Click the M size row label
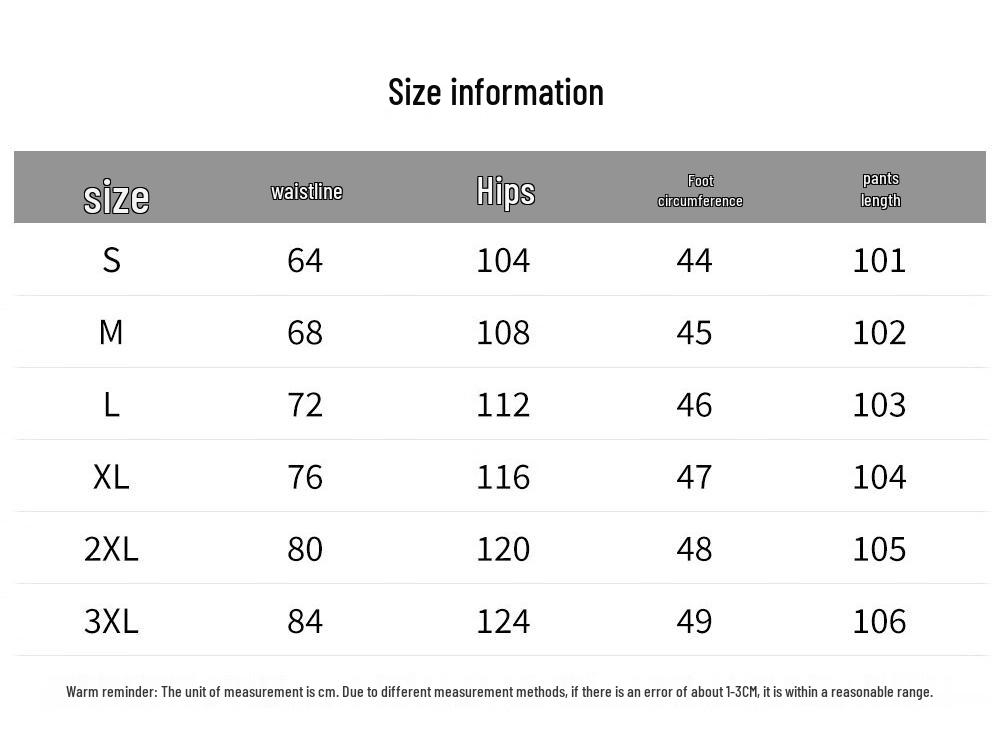 [x=111, y=332]
